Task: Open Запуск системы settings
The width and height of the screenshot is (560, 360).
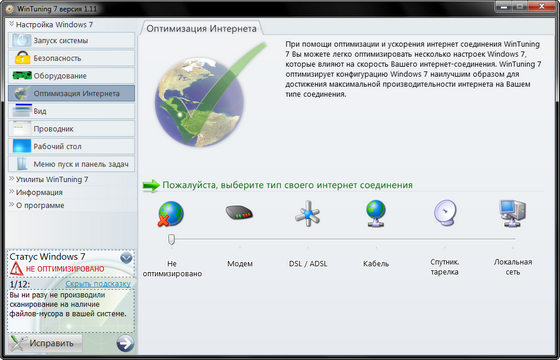Action: tap(71, 40)
